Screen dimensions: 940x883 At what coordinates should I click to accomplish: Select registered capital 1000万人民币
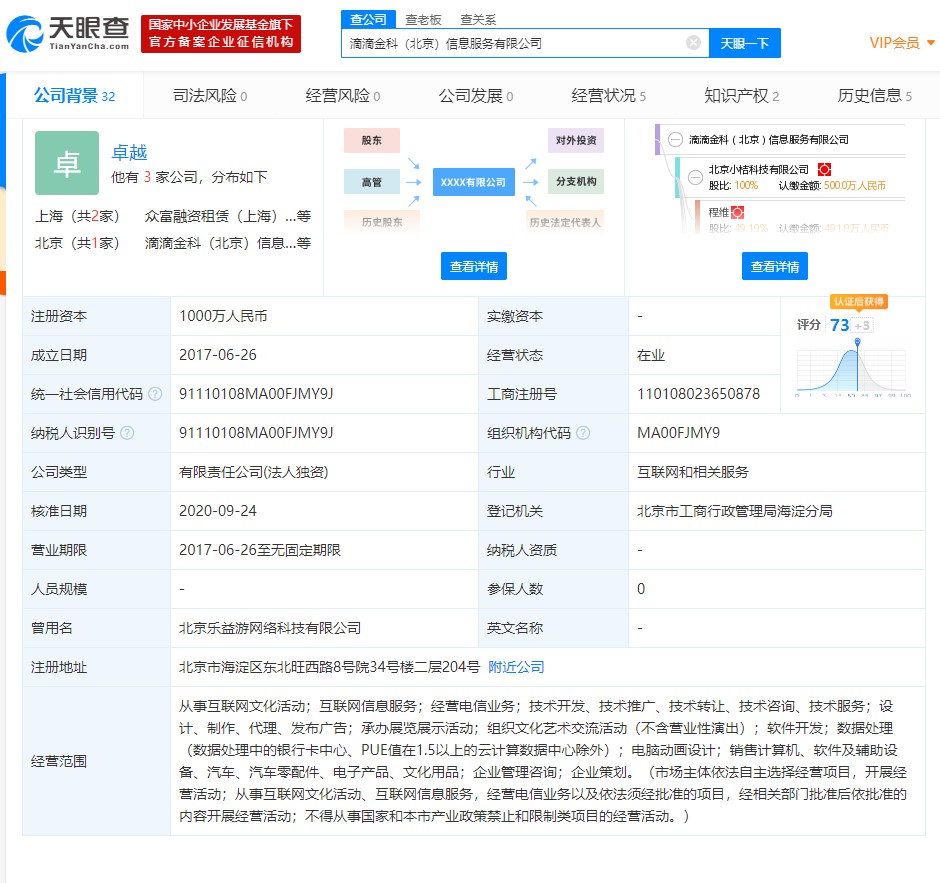click(x=223, y=316)
